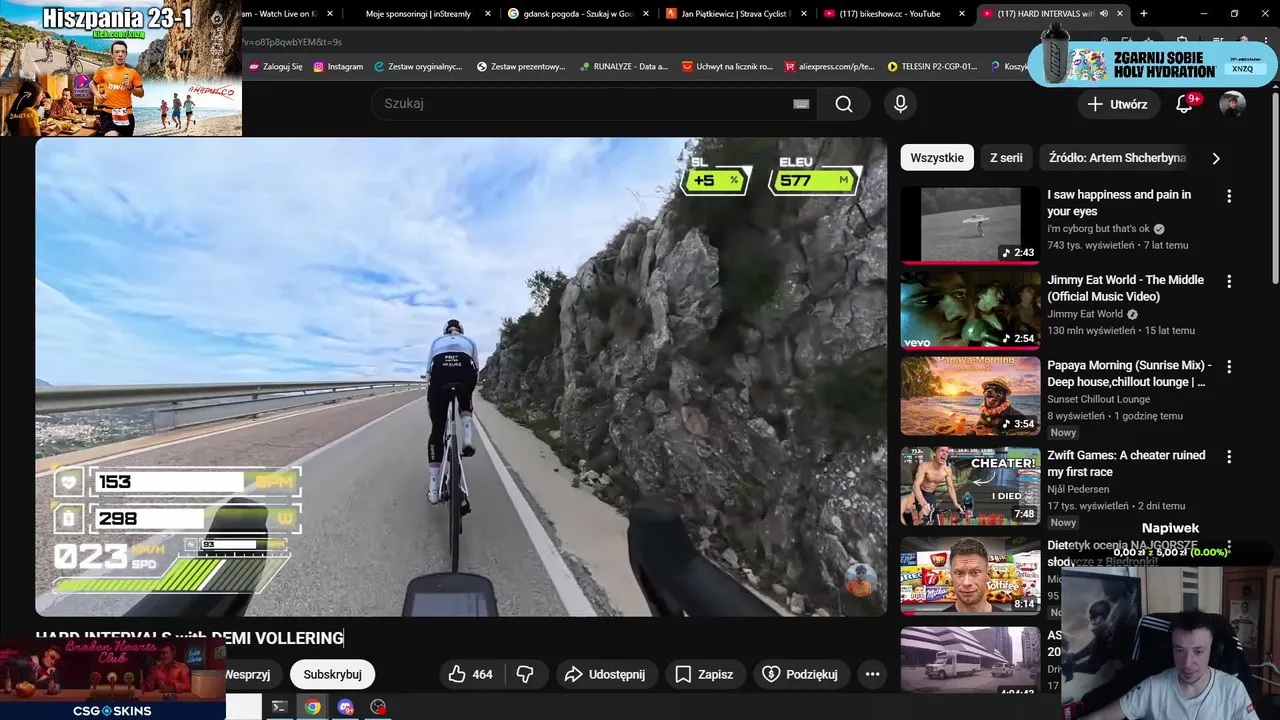
Task: Open the channel name "Njål Pedersen"
Action: [1078, 489]
